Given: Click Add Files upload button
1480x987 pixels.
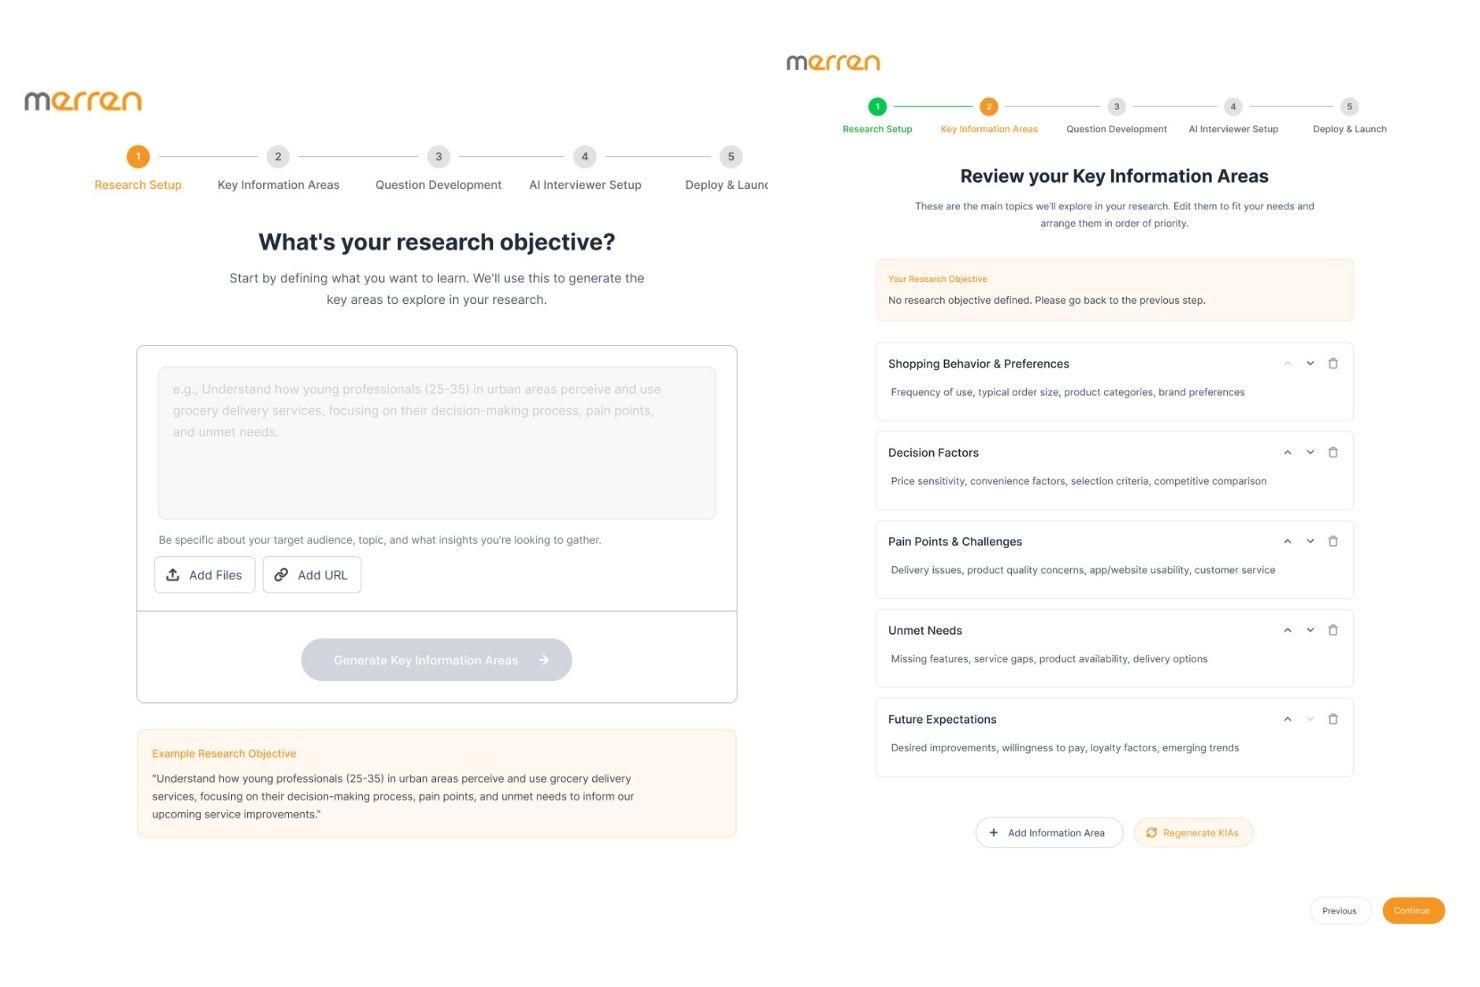Looking at the screenshot, I should coord(205,575).
